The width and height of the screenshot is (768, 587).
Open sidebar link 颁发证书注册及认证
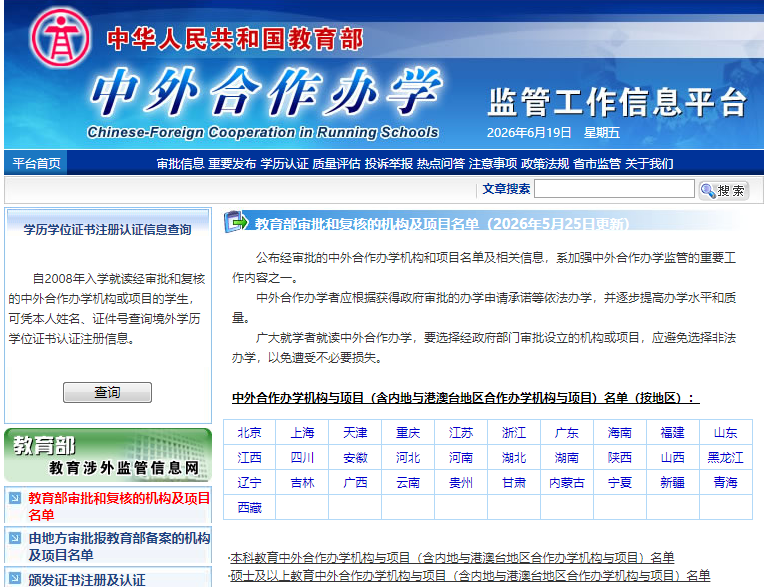click(87, 580)
